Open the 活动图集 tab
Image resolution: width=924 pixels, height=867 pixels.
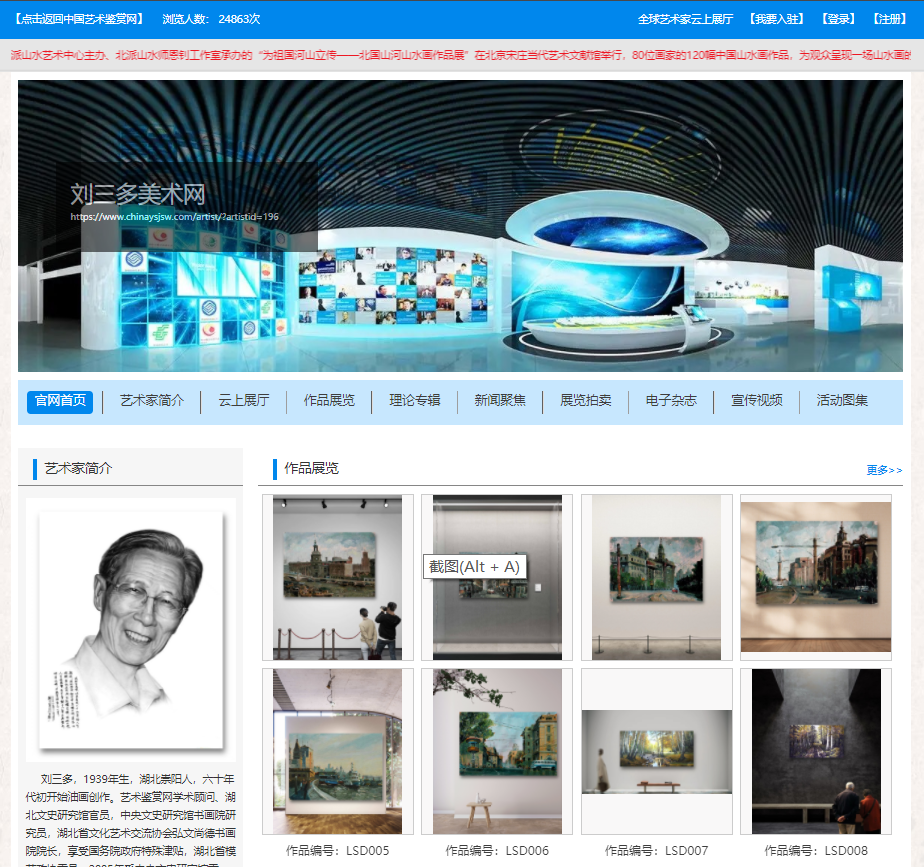(843, 401)
